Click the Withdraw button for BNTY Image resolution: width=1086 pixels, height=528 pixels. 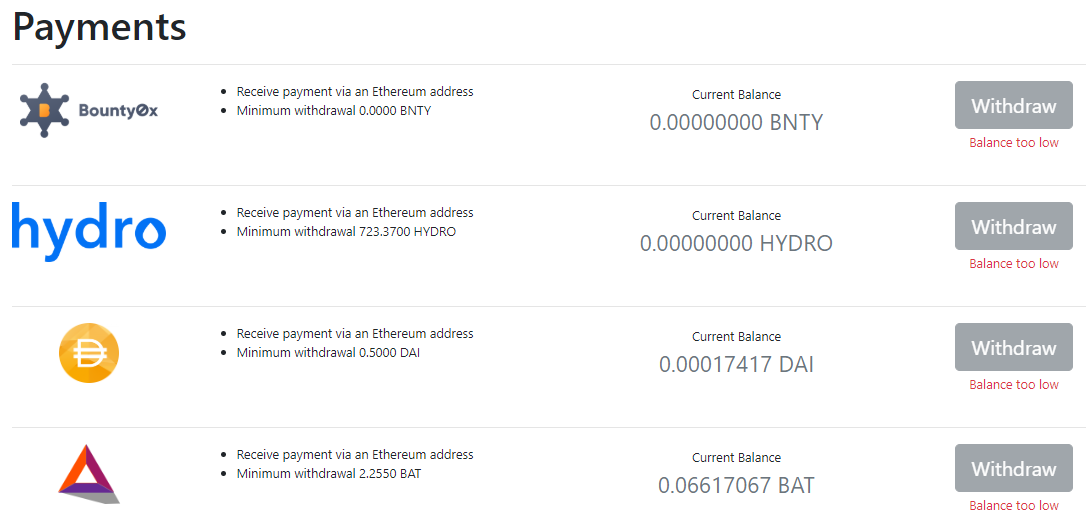(x=1013, y=105)
